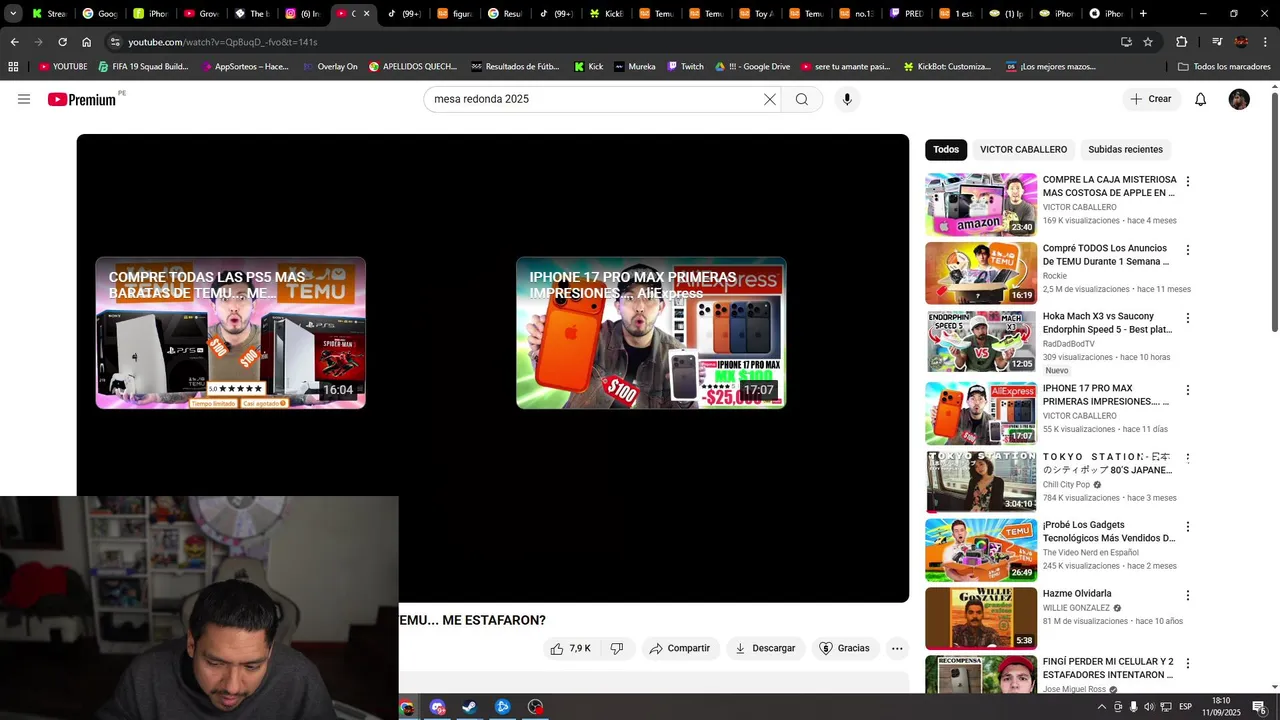Open Hazme Olvidarla video title
Screen dimensions: 1280x720
(1077, 593)
